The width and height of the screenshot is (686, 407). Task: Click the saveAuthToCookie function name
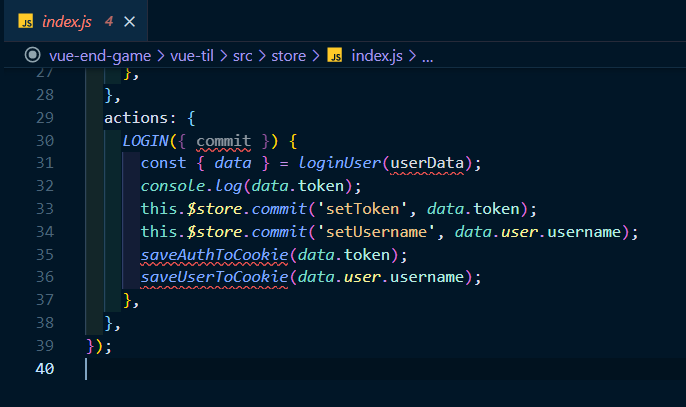pyautogui.click(x=214, y=255)
